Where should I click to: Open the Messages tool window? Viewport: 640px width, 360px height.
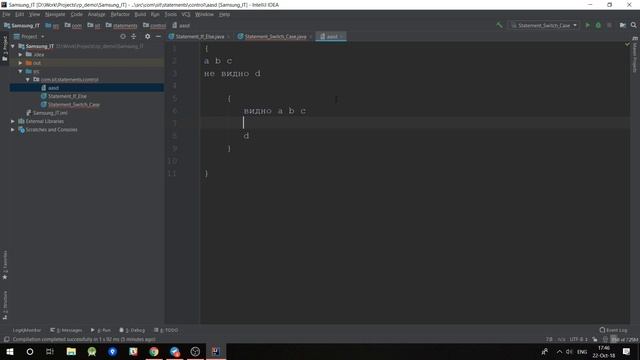pos(67,330)
